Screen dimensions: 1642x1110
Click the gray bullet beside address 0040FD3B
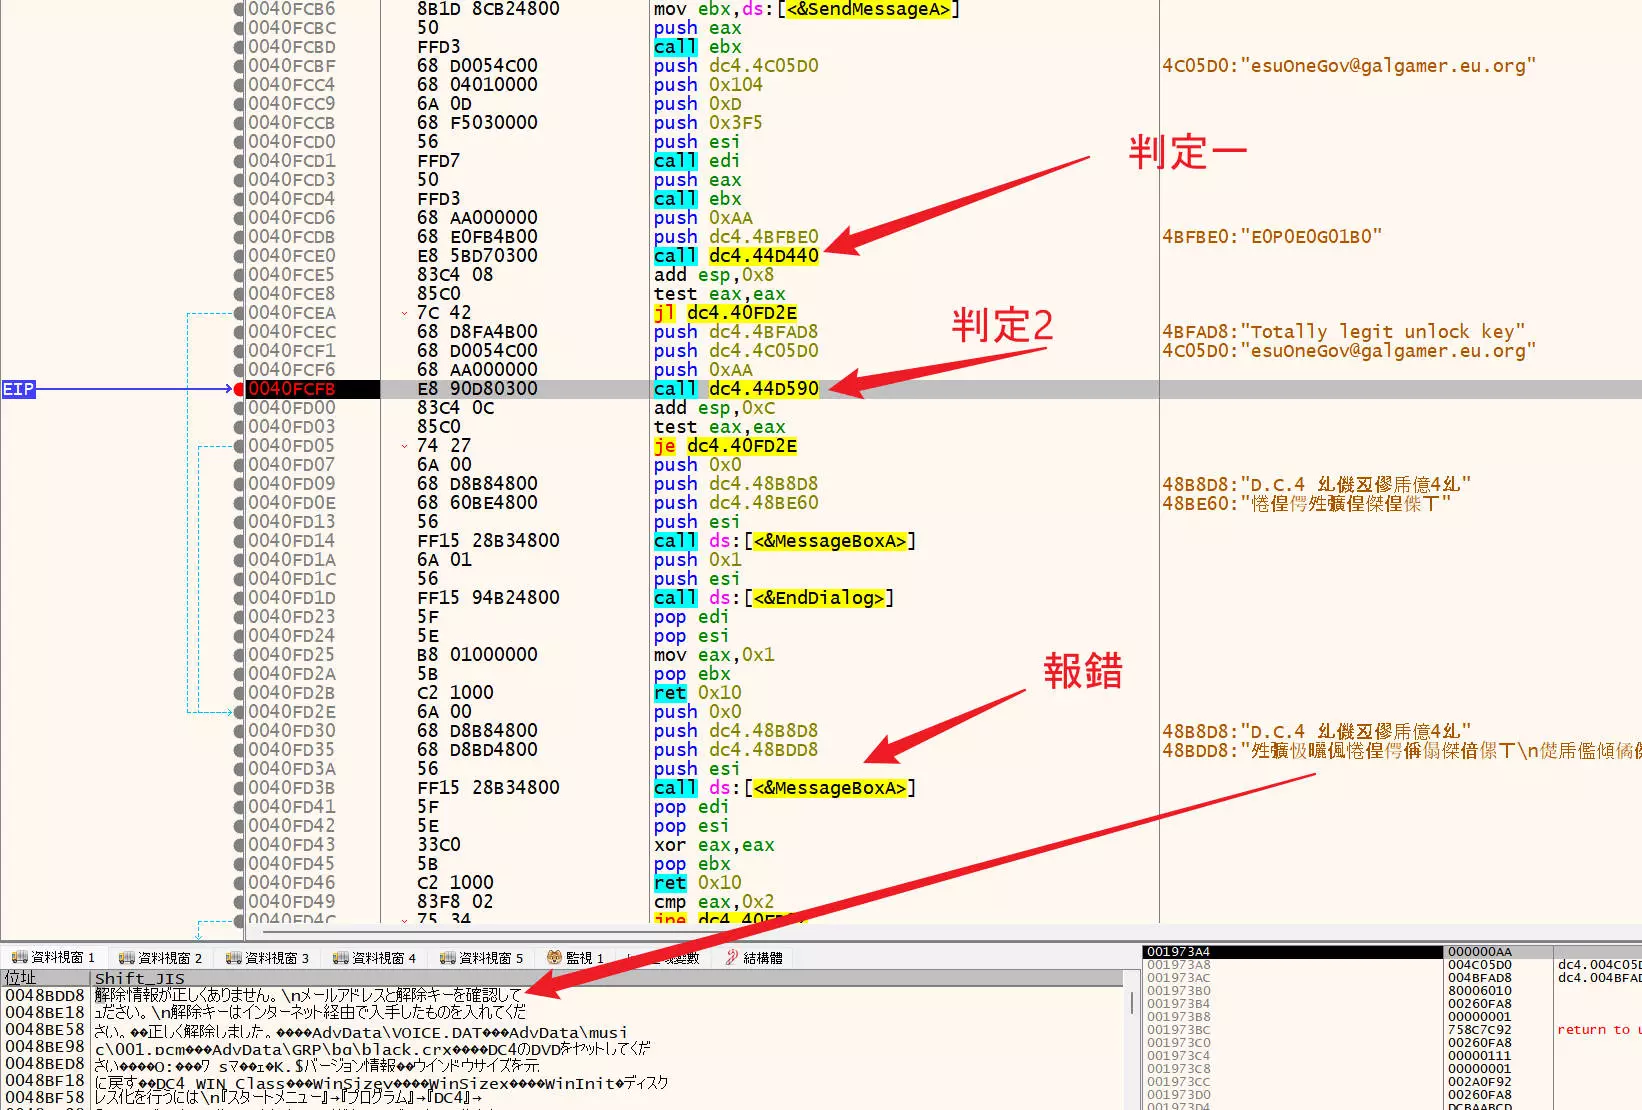239,788
